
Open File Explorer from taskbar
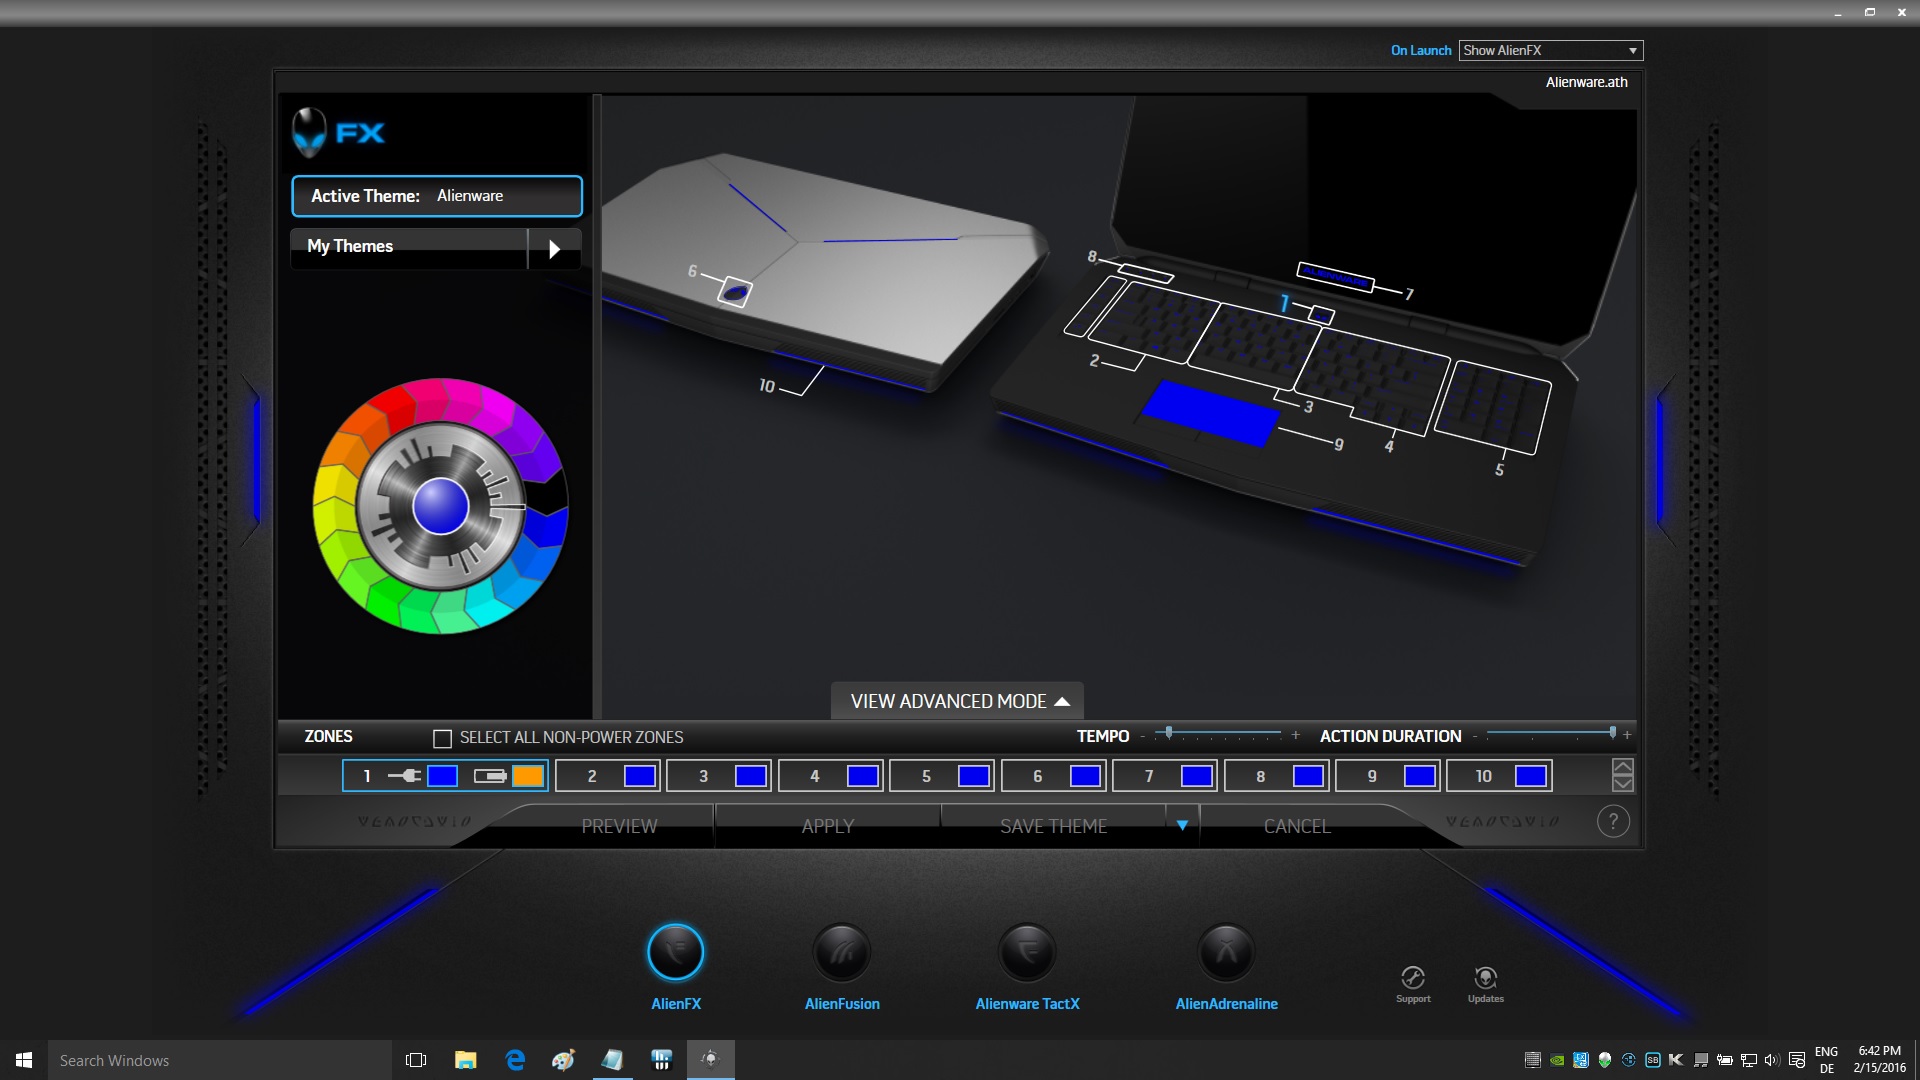pos(465,1060)
